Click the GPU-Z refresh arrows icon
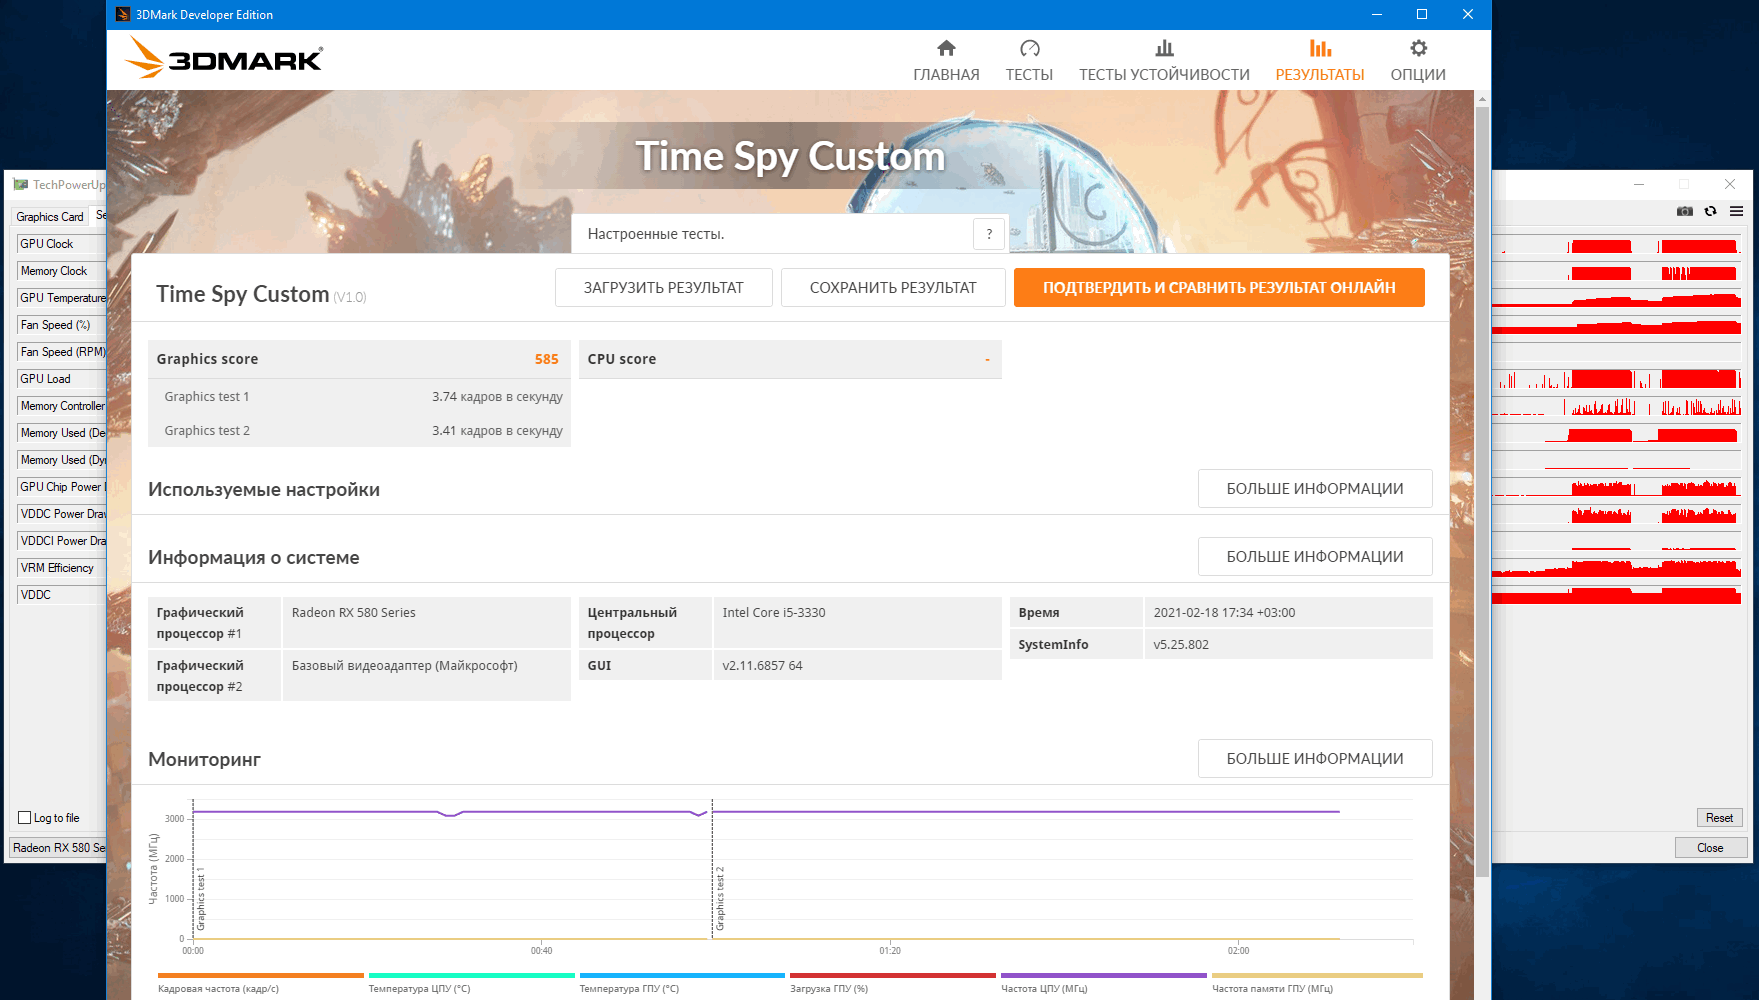The height and width of the screenshot is (1000, 1759). point(1711,211)
